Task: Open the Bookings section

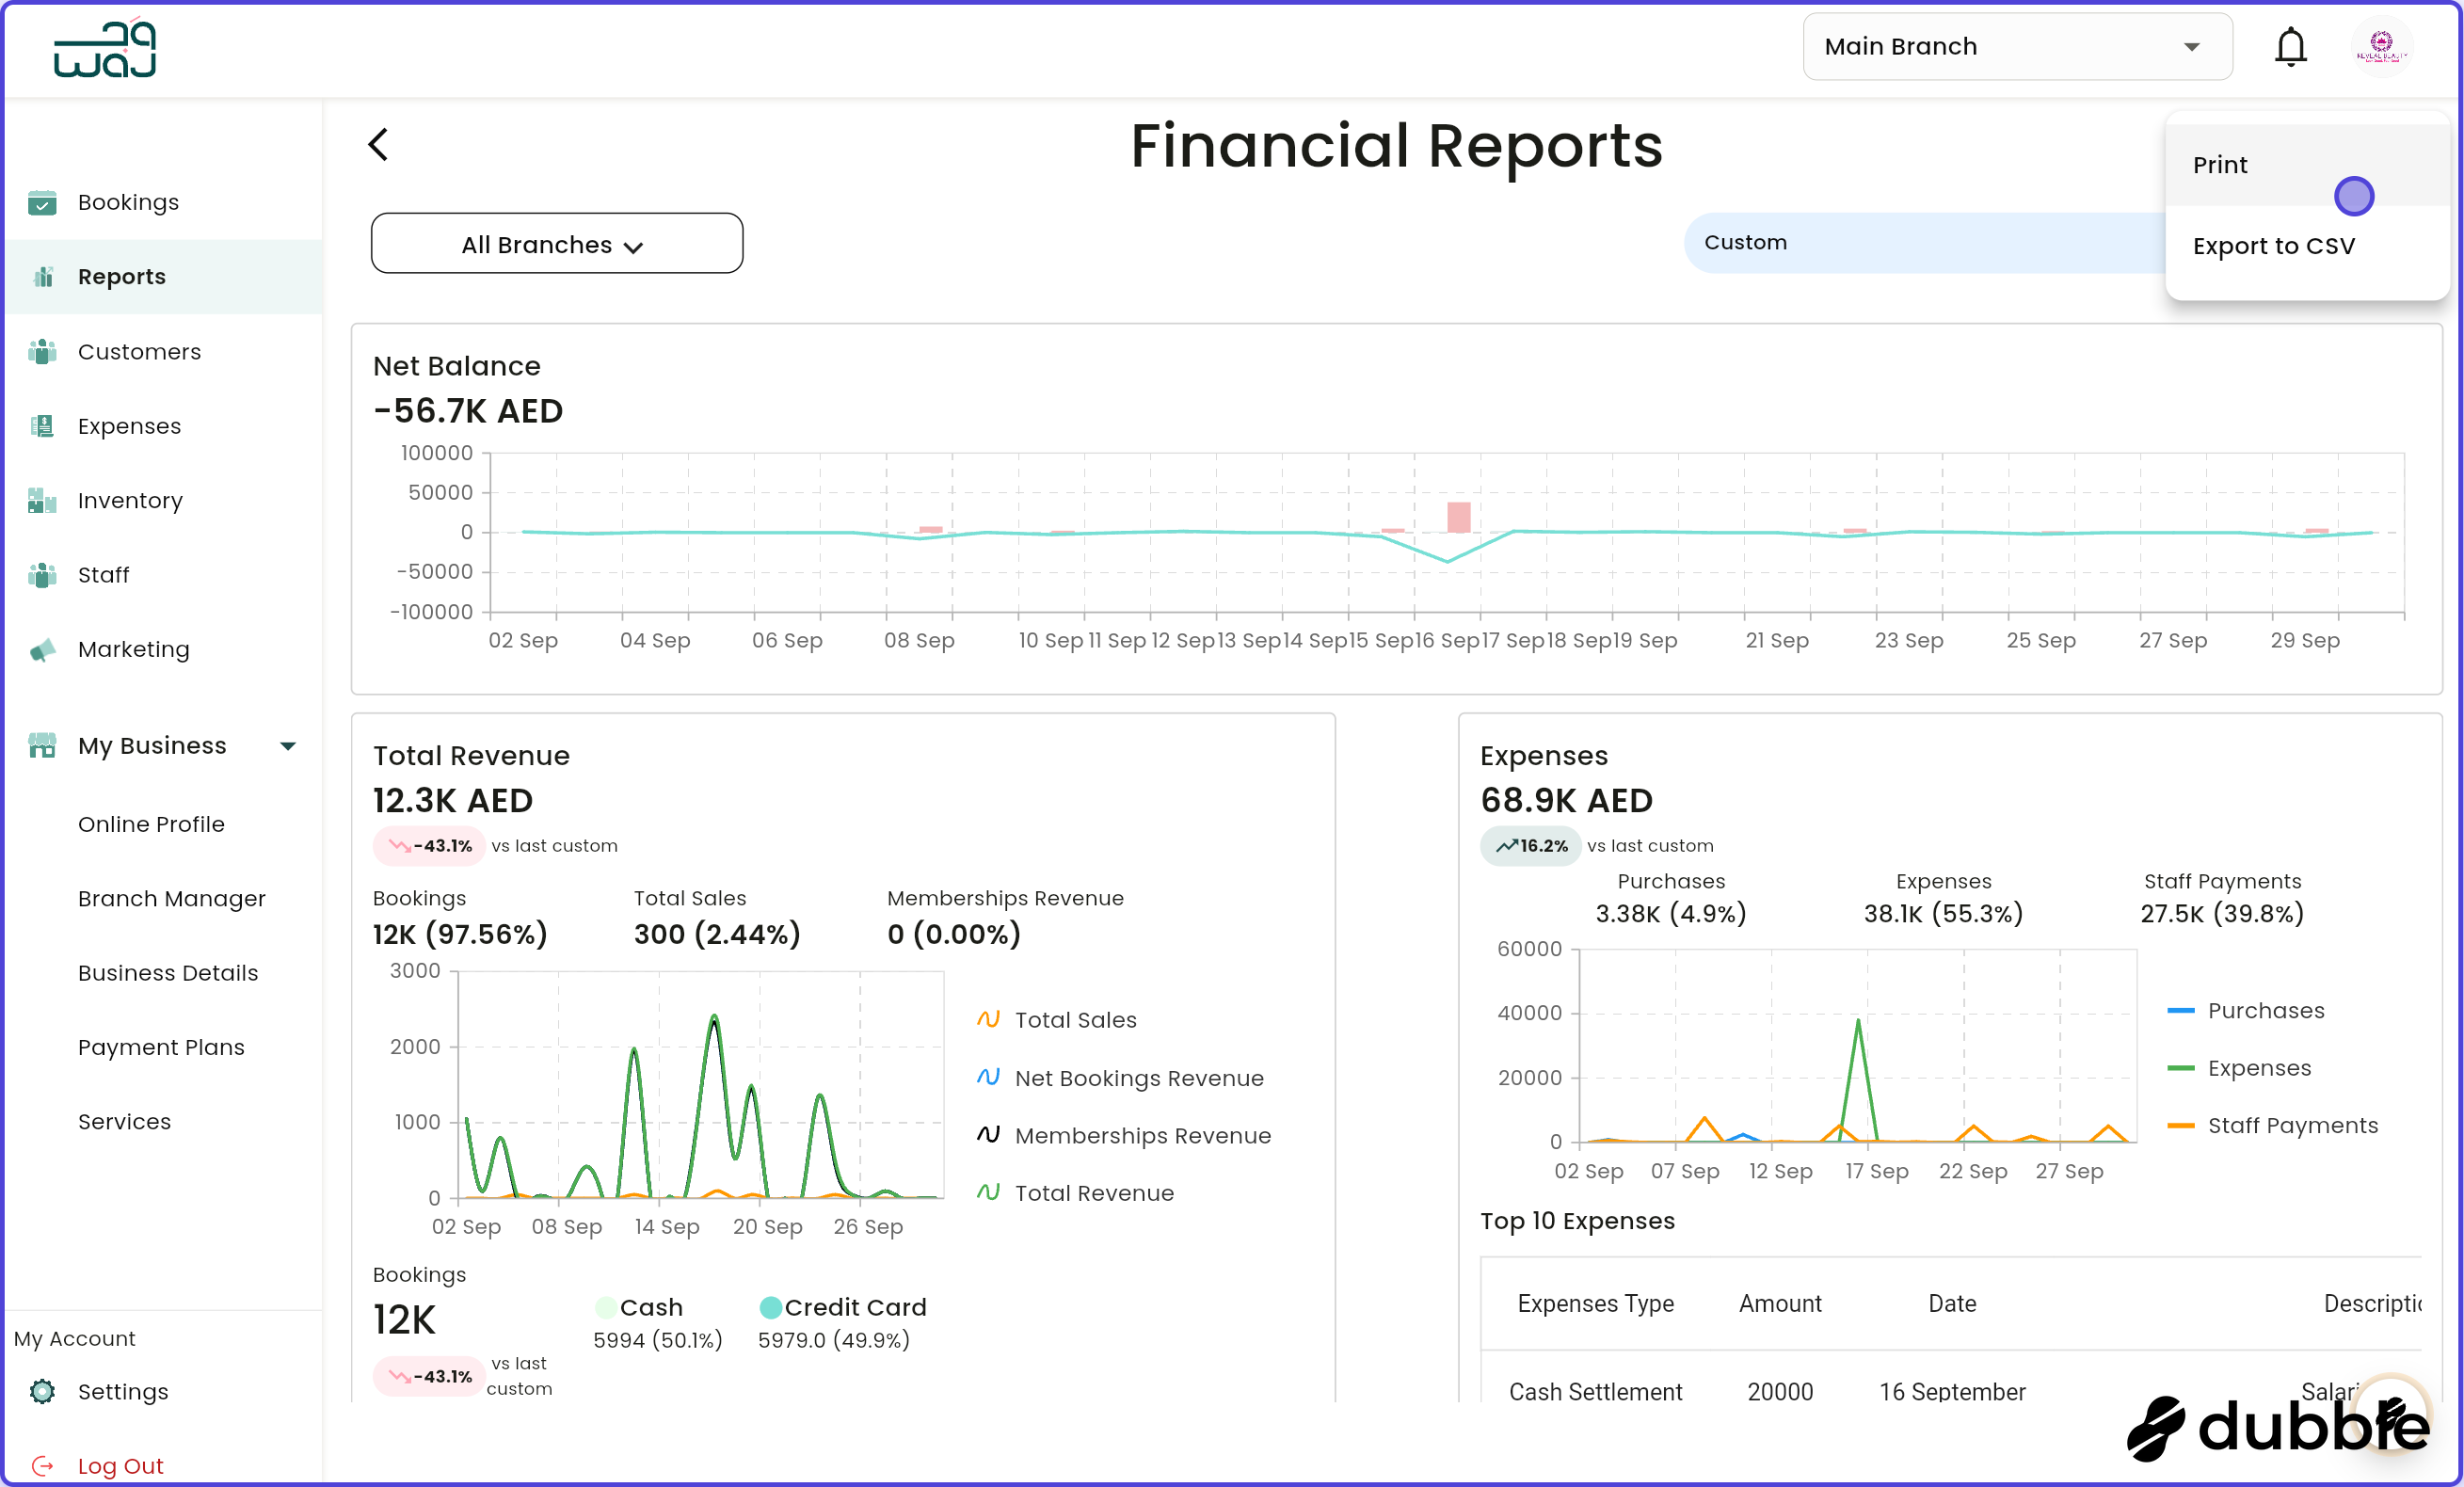Action: click(42, 202)
